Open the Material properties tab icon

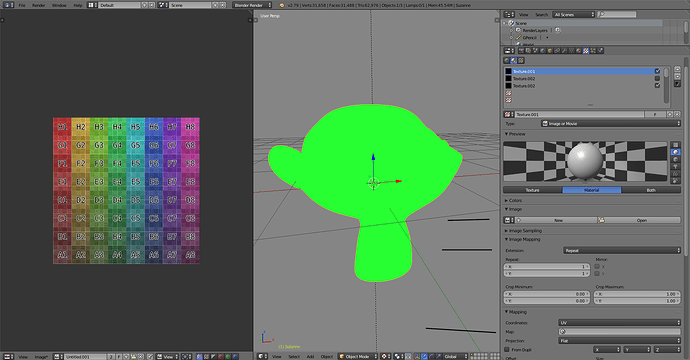click(579, 51)
